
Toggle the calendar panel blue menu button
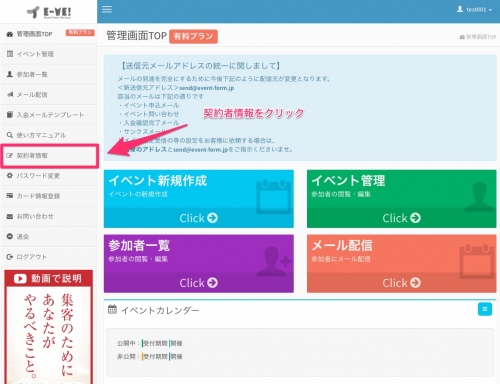[485, 309]
